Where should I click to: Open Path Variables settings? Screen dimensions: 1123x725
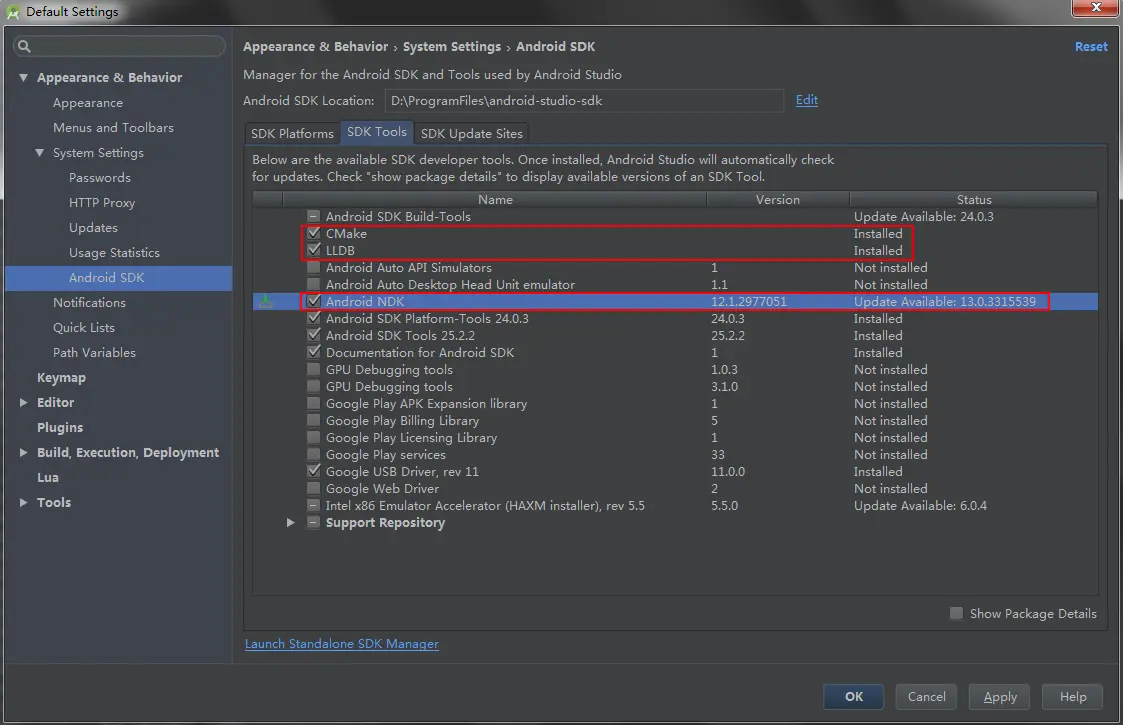coord(94,352)
